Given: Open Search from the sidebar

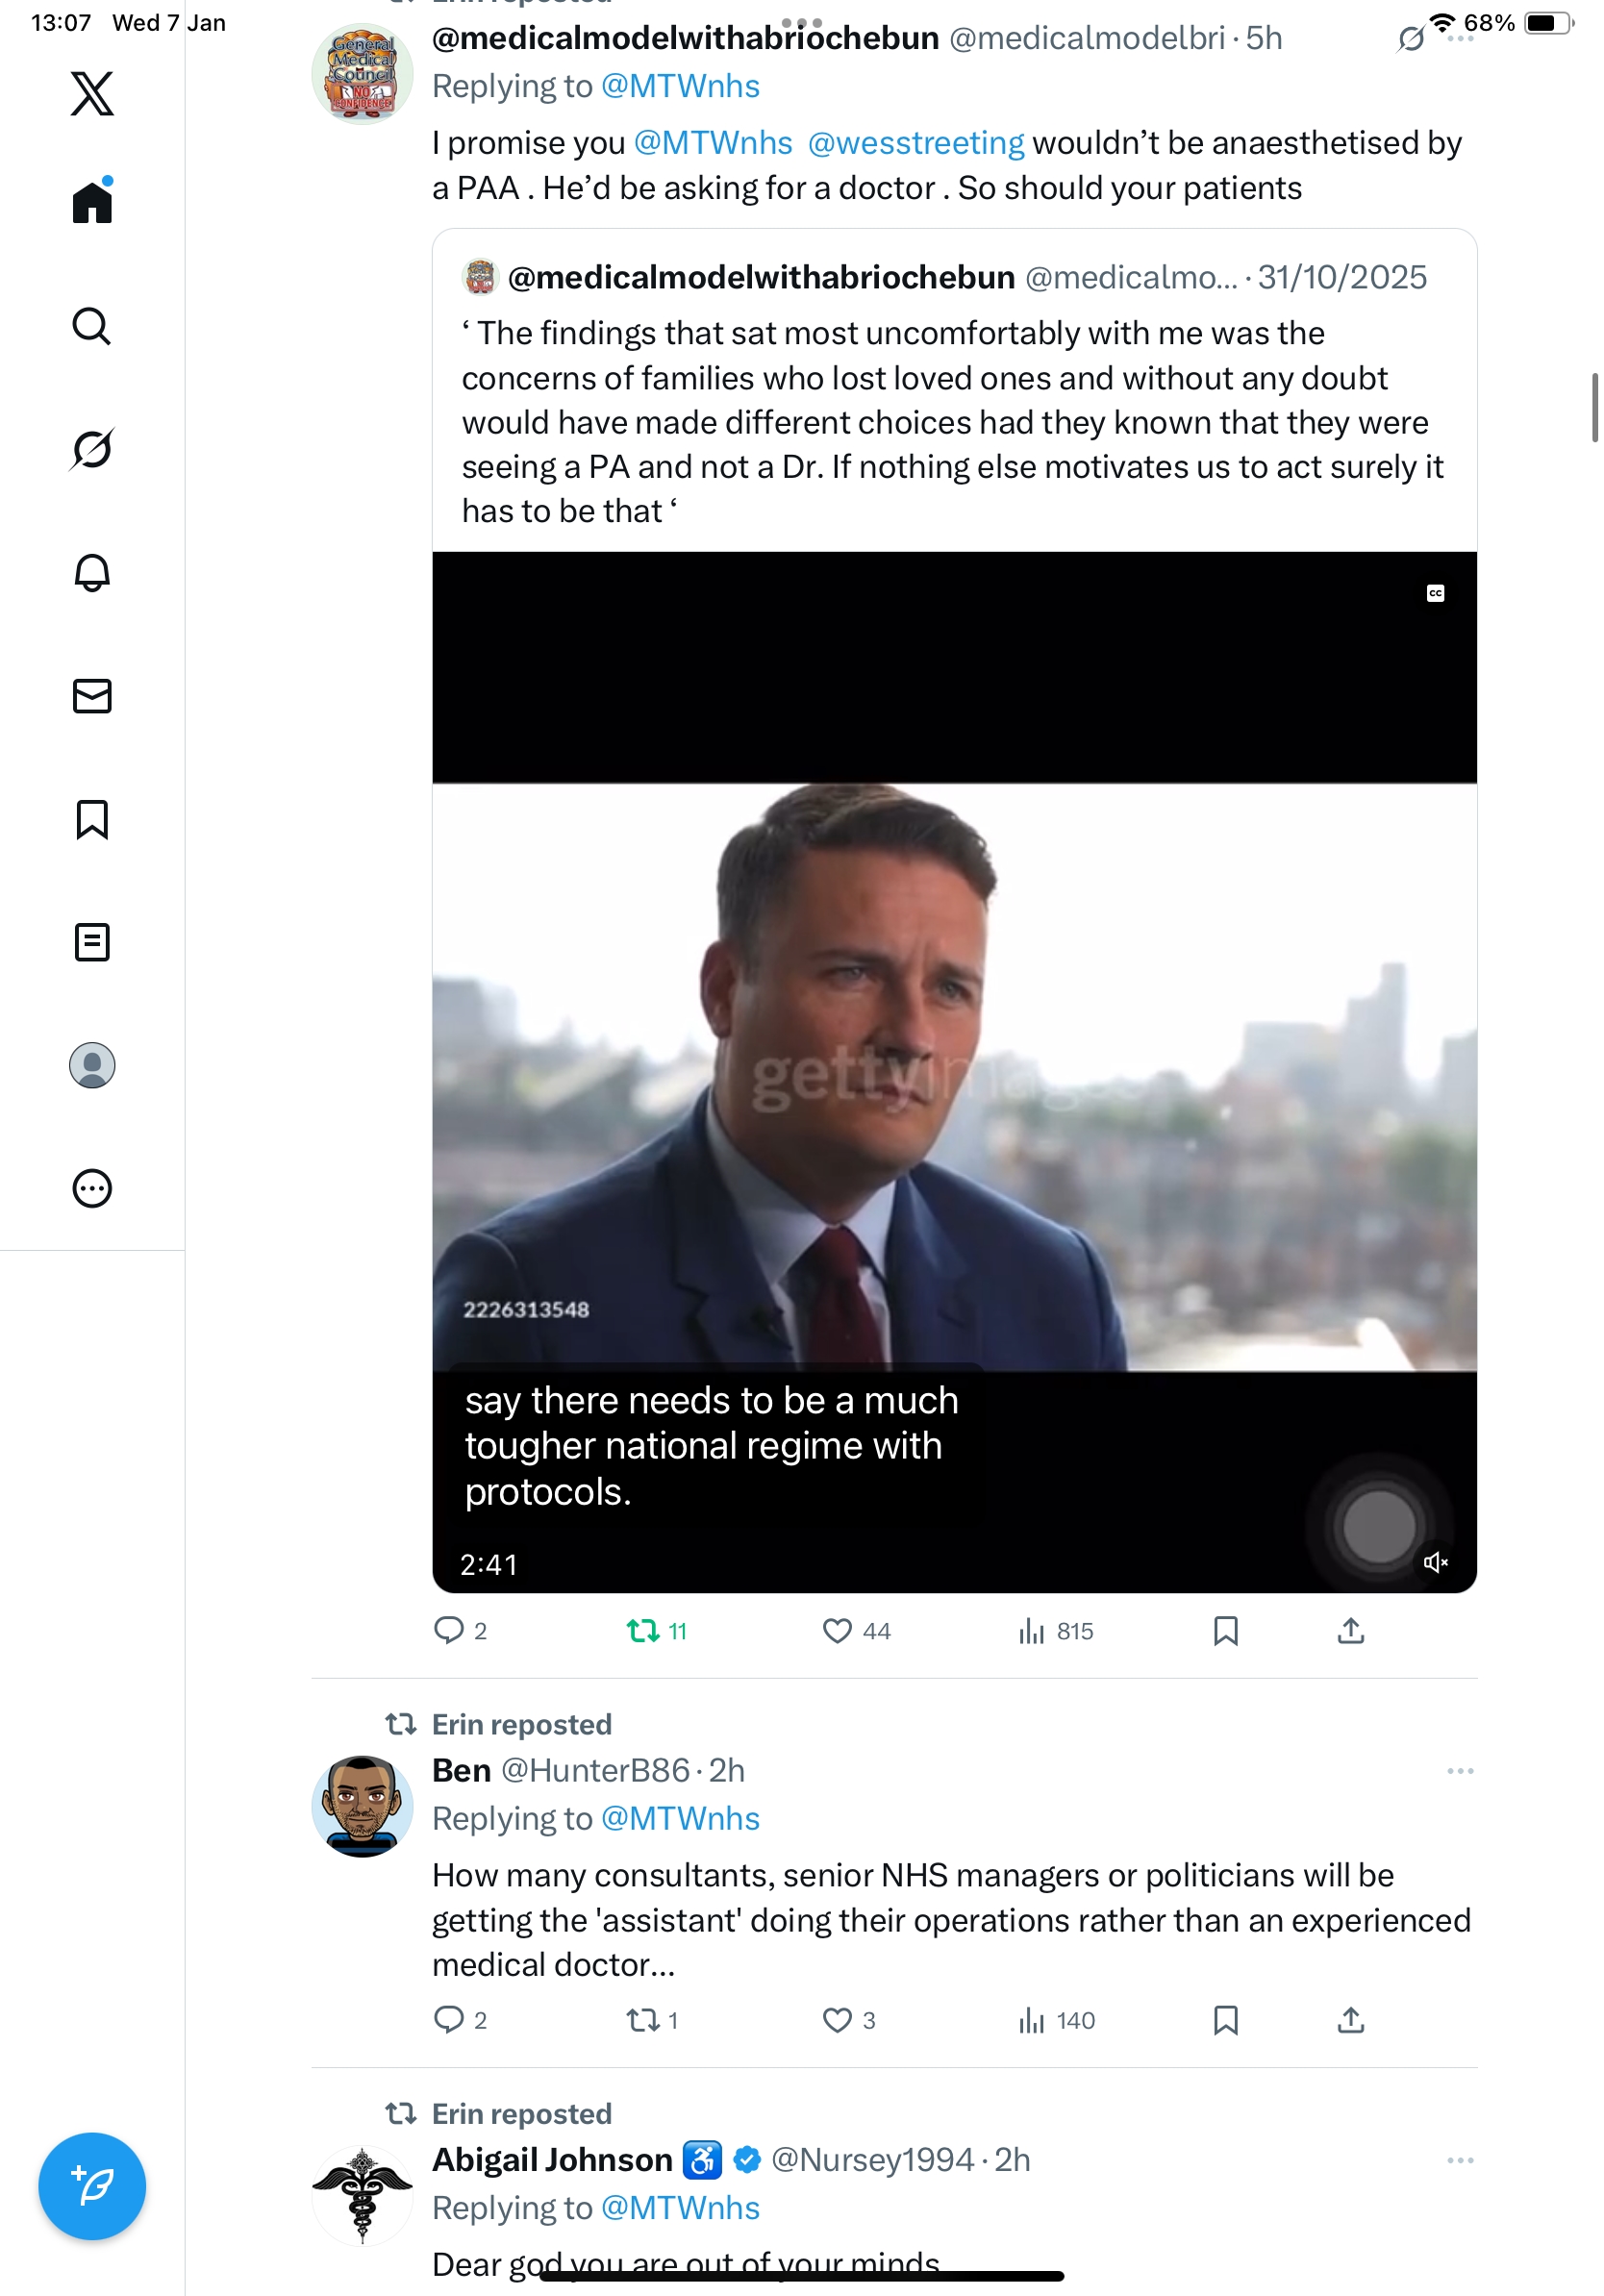Looking at the screenshot, I should pyautogui.click(x=92, y=326).
